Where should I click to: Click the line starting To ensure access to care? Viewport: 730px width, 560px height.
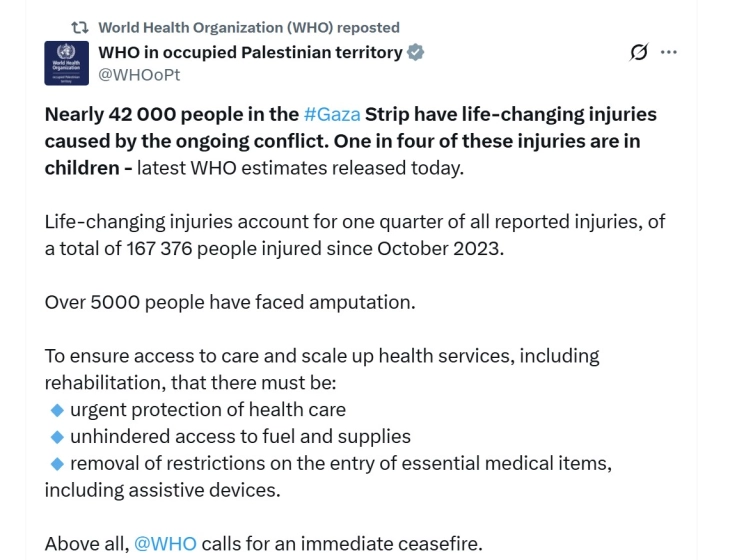322,355
